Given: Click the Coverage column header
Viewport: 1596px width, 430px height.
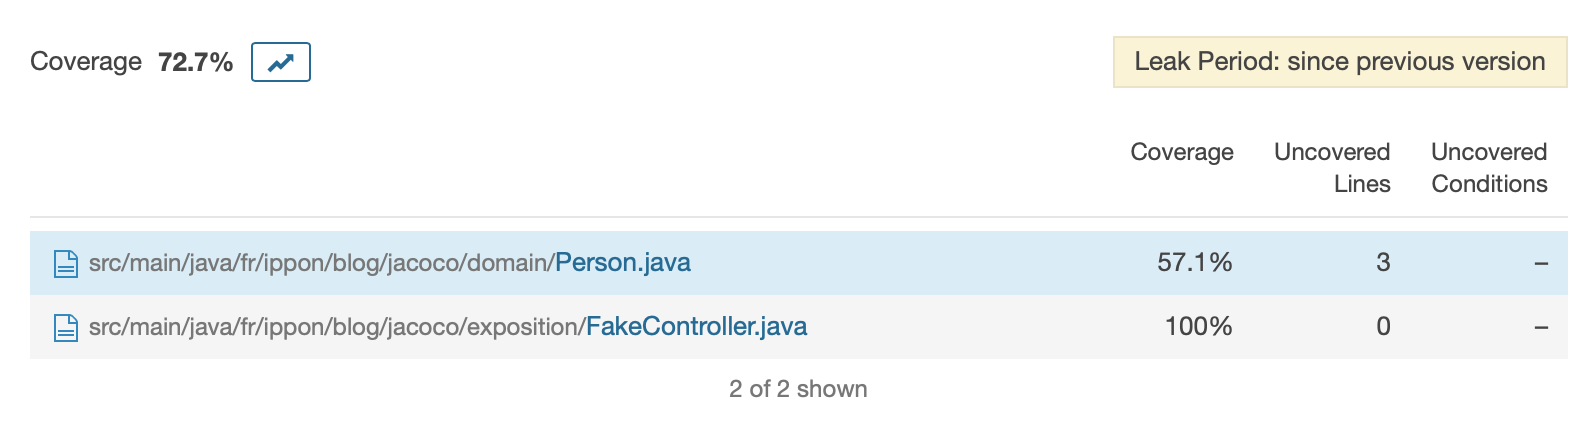Looking at the screenshot, I should click(1181, 152).
